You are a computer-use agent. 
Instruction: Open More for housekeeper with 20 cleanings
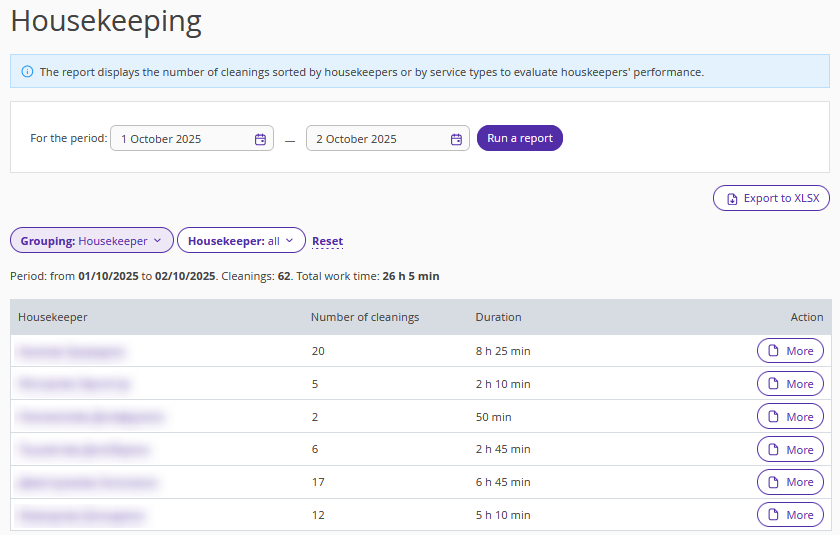(790, 351)
